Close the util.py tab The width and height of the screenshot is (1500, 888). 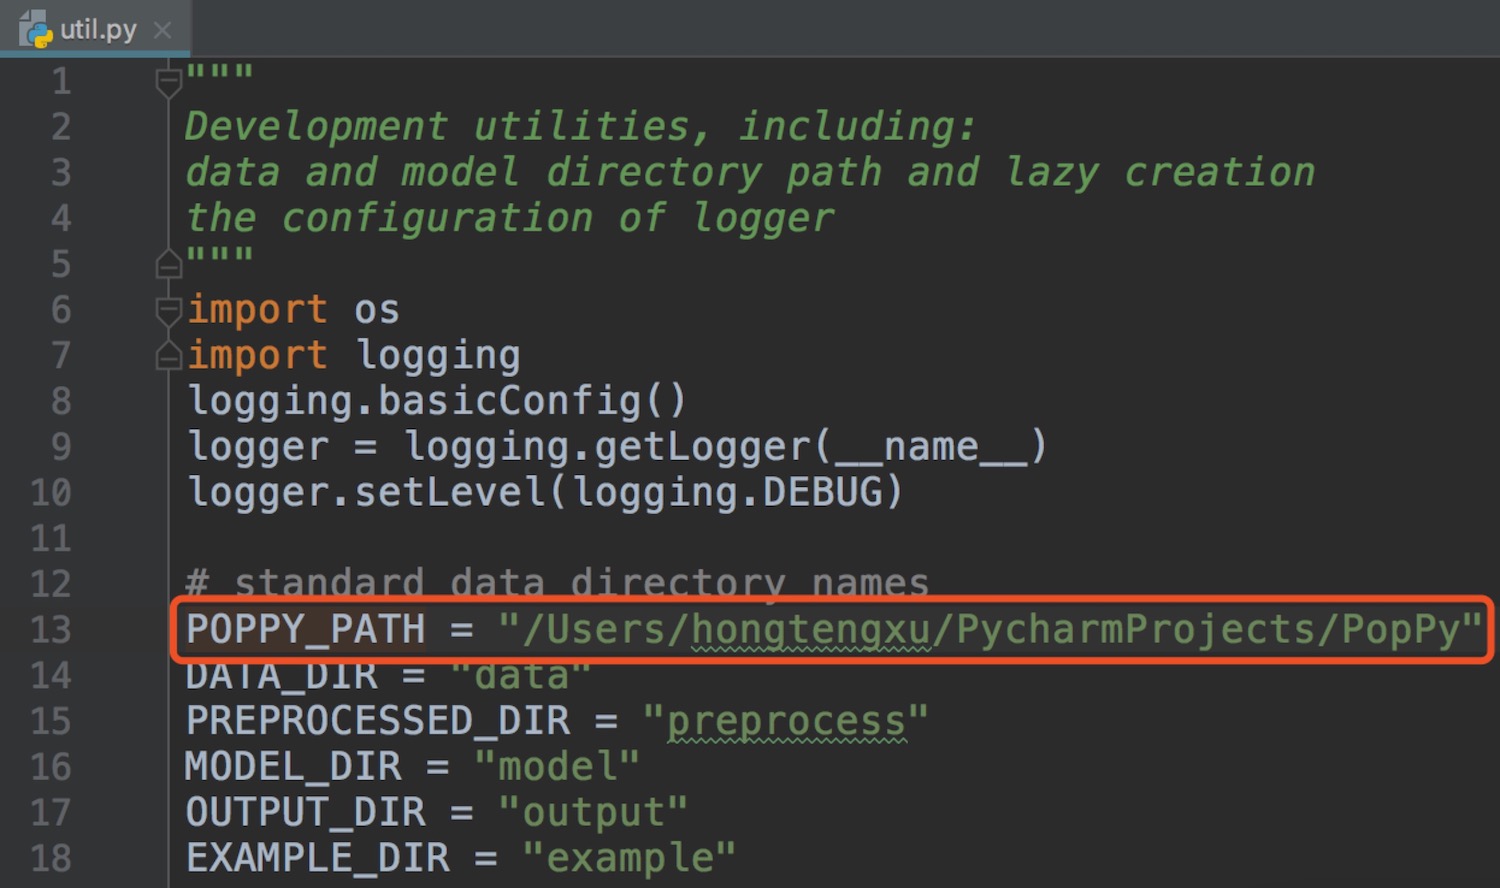tap(163, 30)
